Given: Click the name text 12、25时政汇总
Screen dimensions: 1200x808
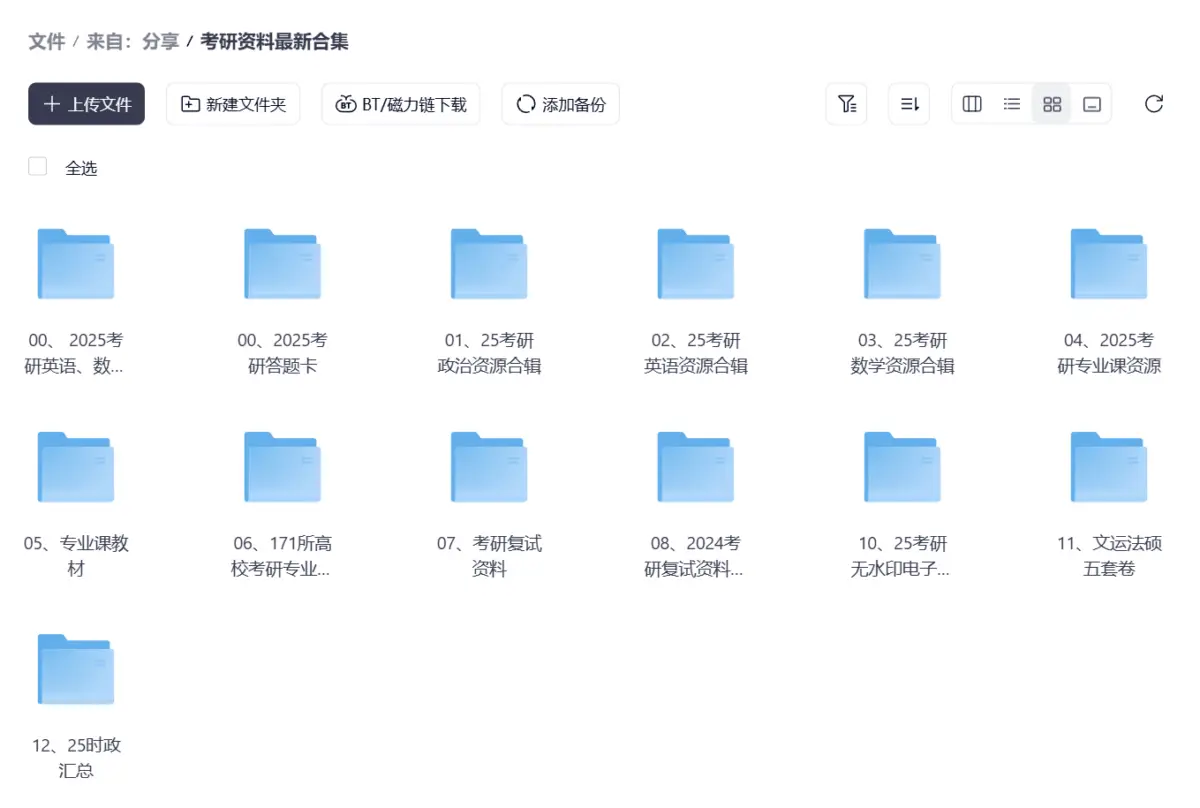Looking at the screenshot, I should tap(76, 758).
